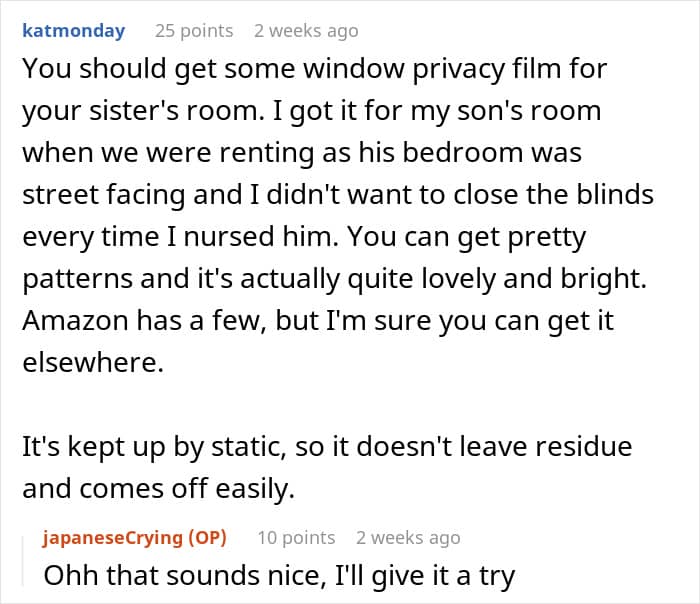Click the (OP) tag beside japaneseCrying
The height and width of the screenshot is (604, 700).
coord(208,538)
